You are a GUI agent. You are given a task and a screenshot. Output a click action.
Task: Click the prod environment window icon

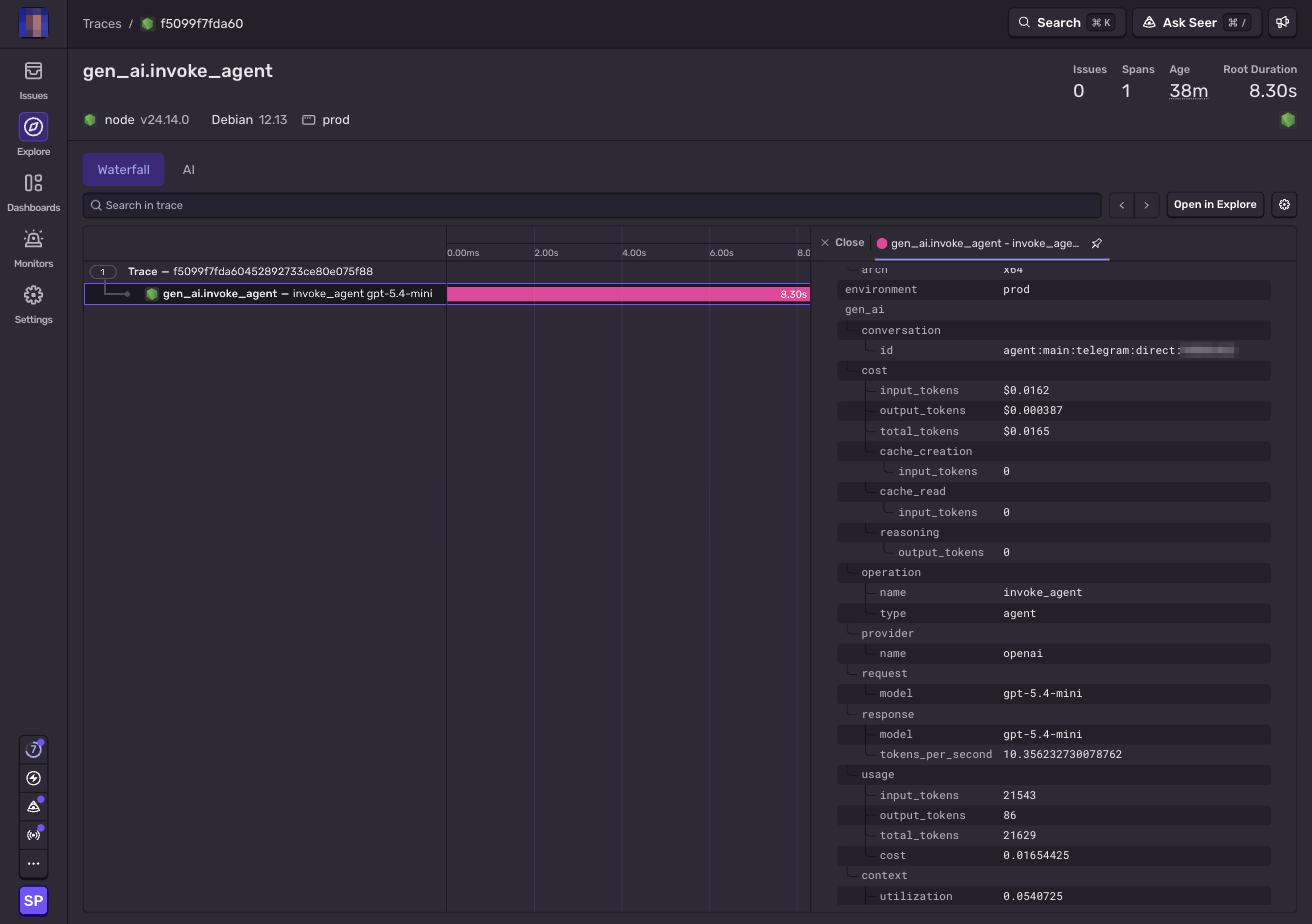pyautogui.click(x=309, y=120)
